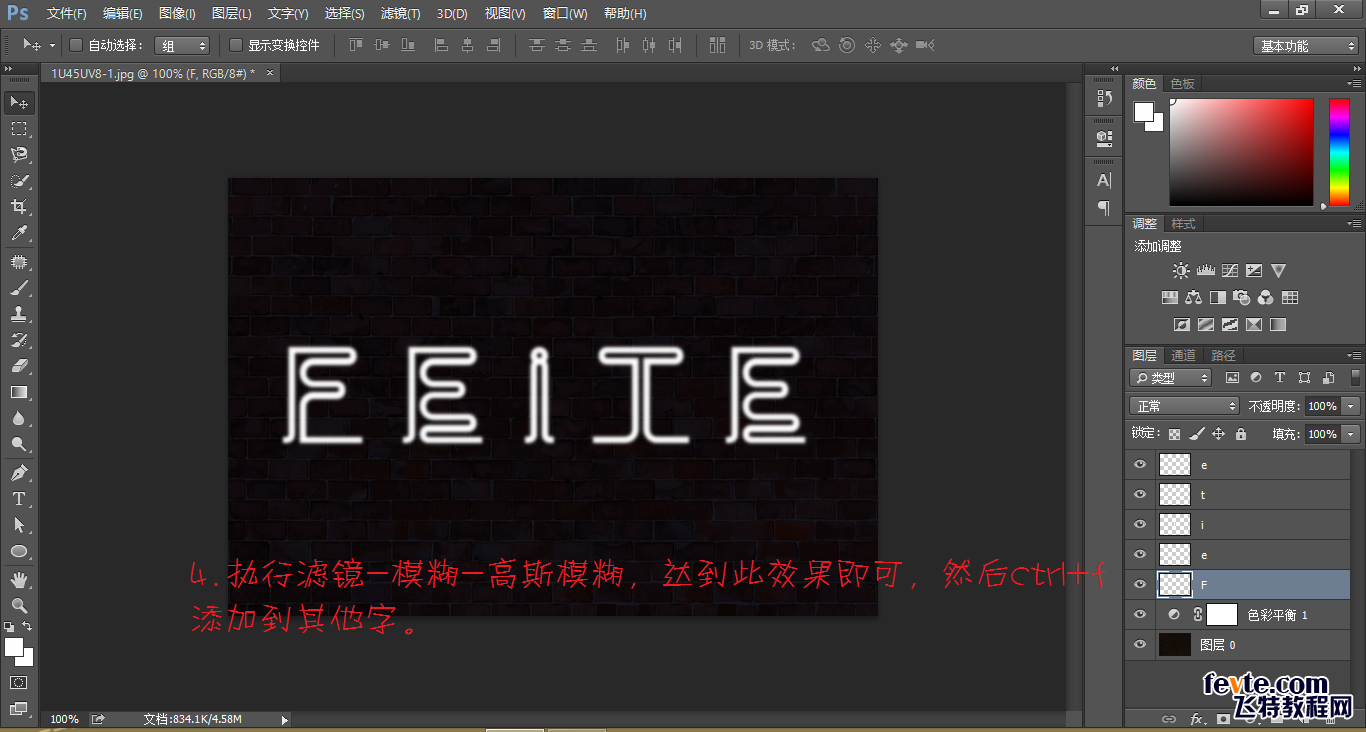Select the Move tool
1366x732 pixels.
tap(19, 103)
